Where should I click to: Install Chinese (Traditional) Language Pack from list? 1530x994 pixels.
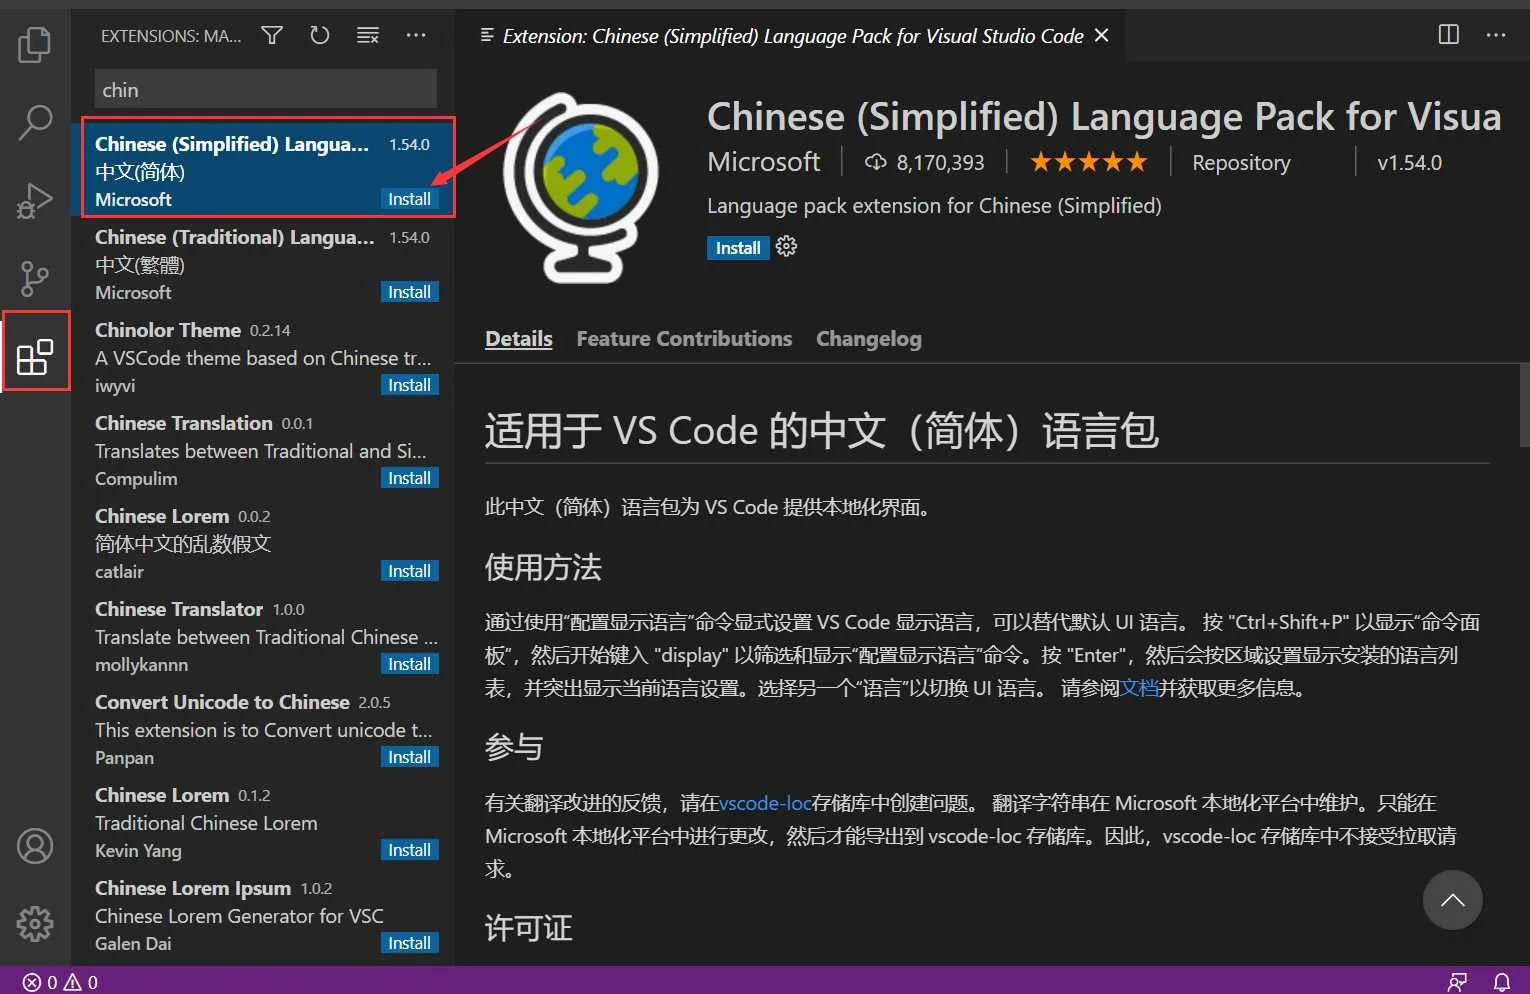409,292
